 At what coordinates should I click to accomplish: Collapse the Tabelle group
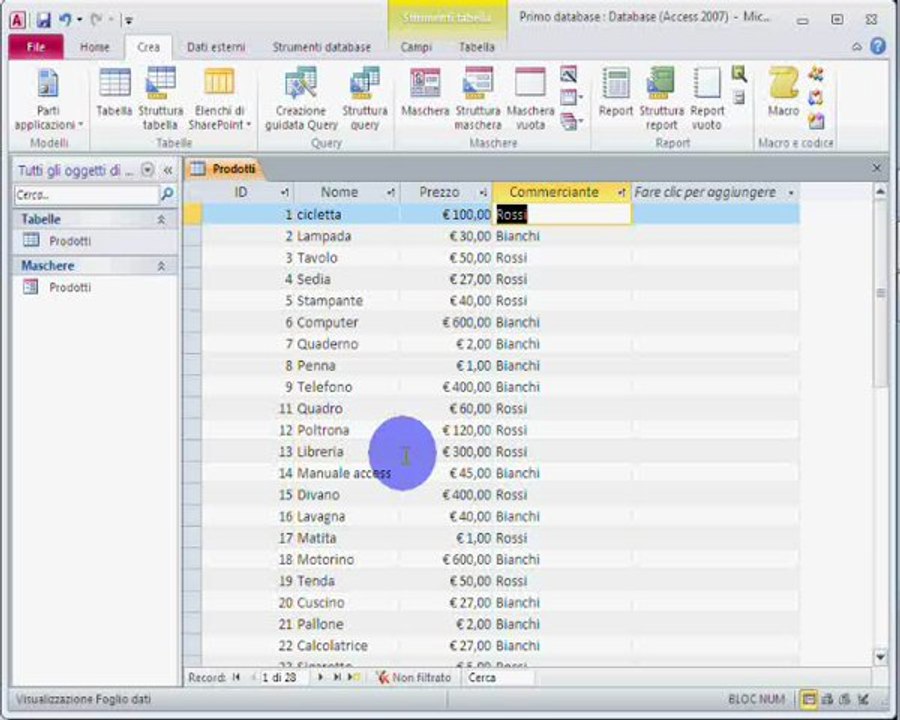(x=161, y=219)
